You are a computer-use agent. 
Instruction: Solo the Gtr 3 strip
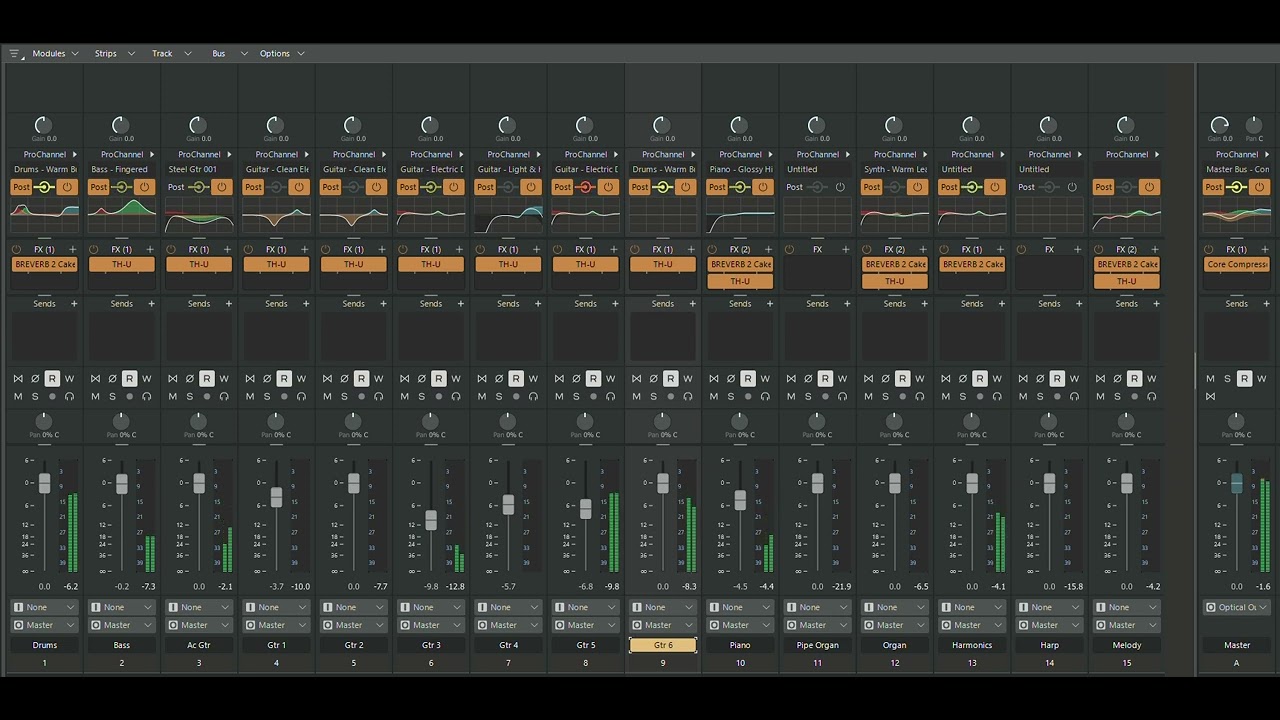pos(421,397)
